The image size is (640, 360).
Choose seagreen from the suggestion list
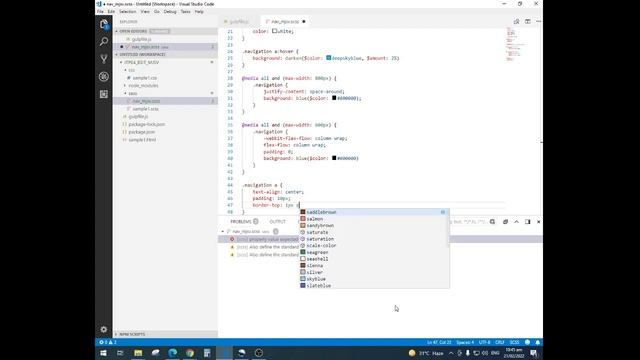pyautogui.click(x=374, y=252)
